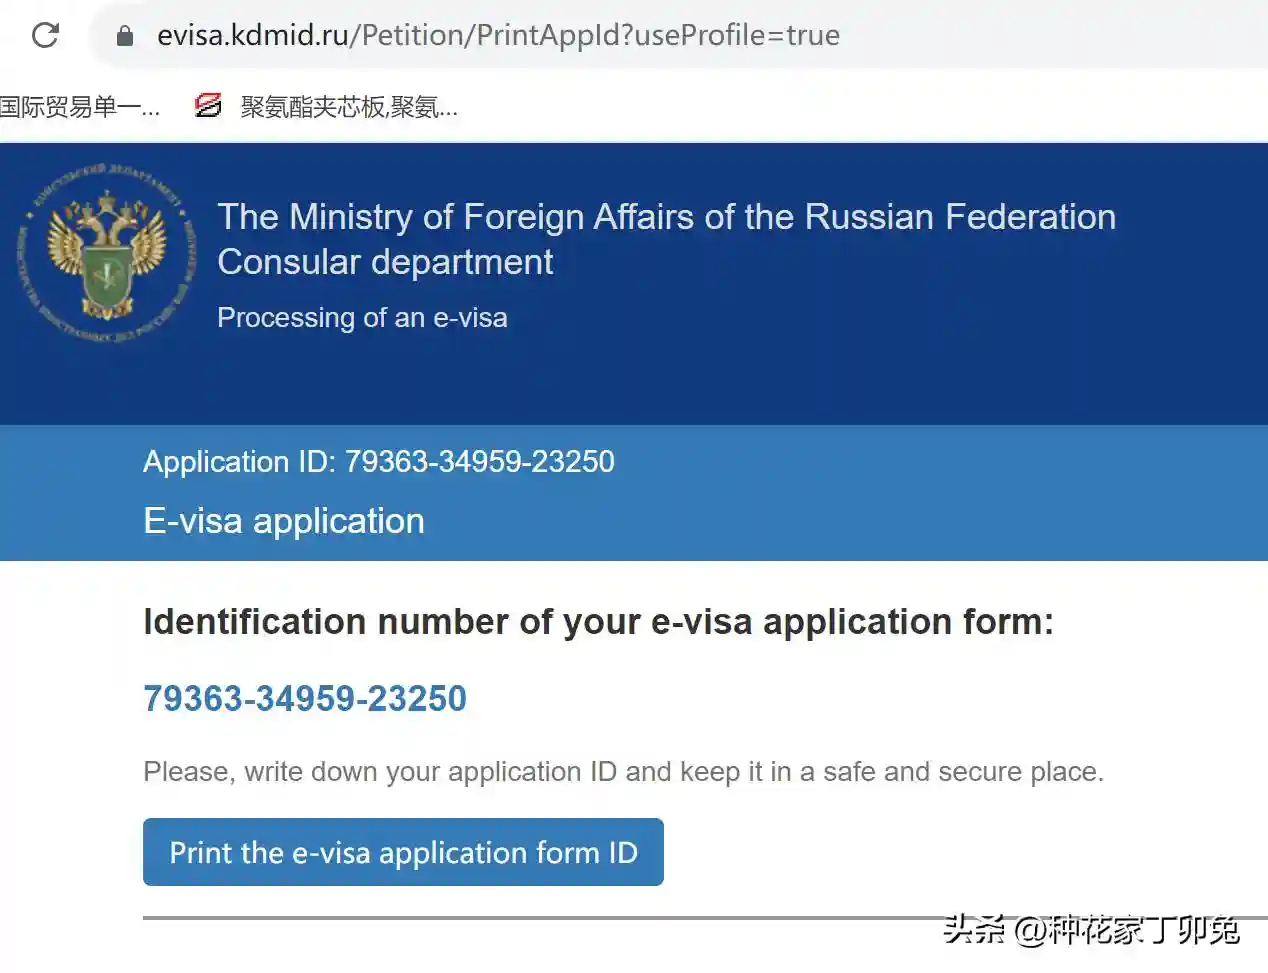Click the red favicon of 聚氨酯 bookmark
1268x973 pixels.
point(208,105)
